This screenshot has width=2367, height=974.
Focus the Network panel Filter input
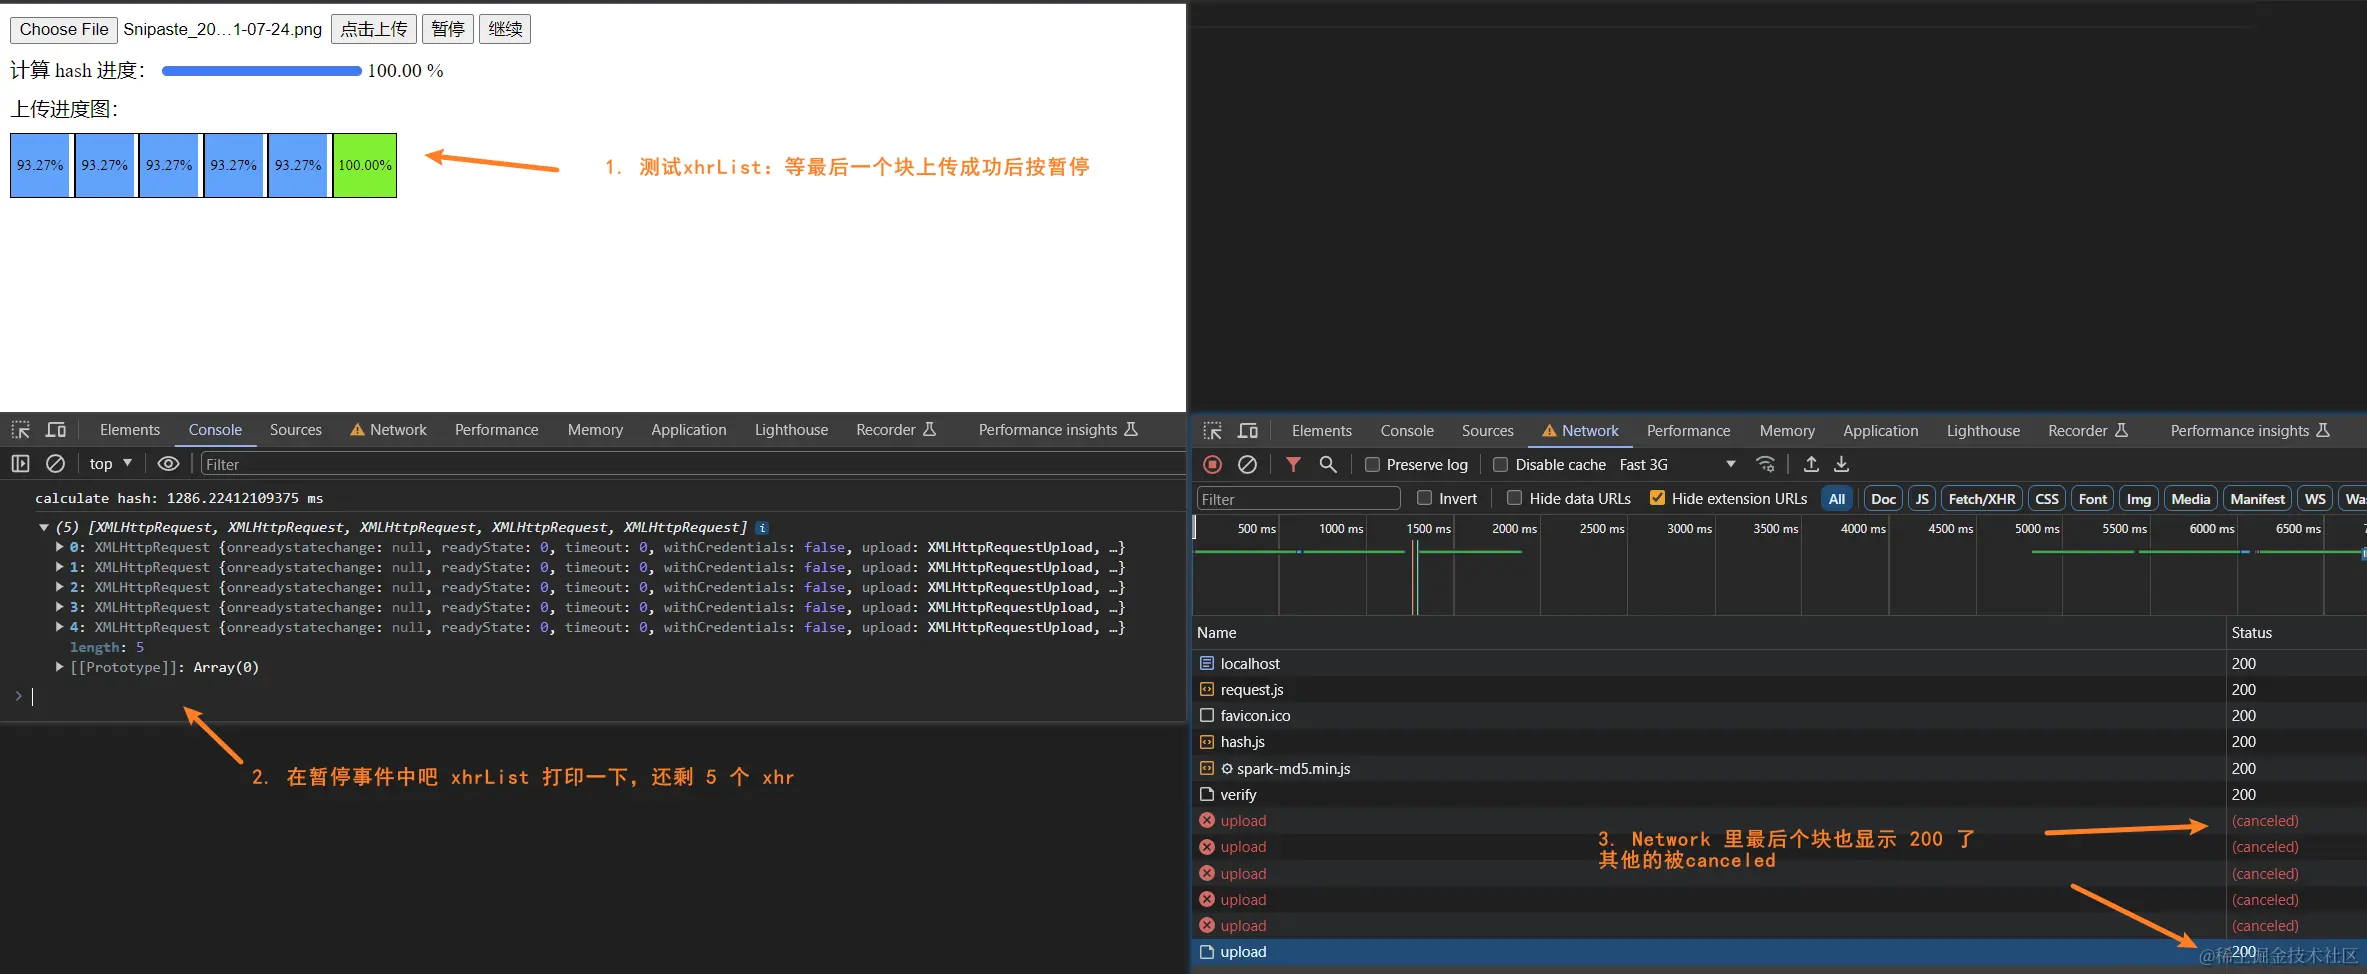point(1298,499)
